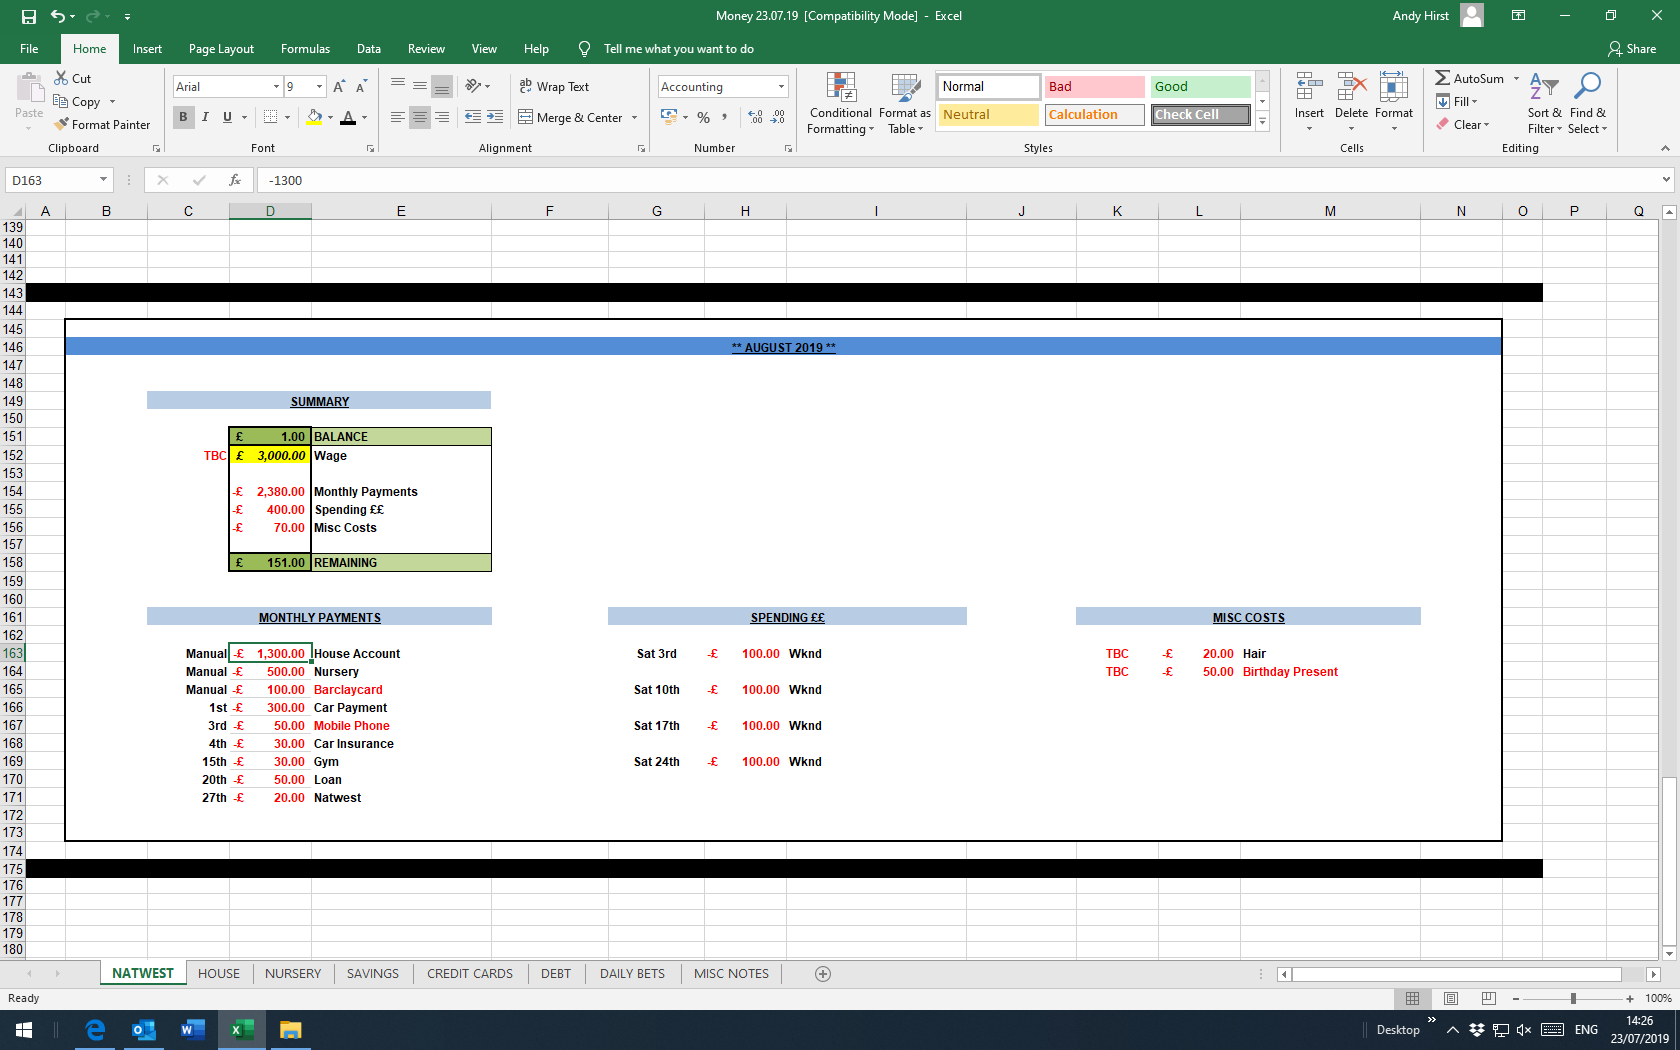Click the Format Painter icon
1680x1050 pixels.
(x=62, y=125)
